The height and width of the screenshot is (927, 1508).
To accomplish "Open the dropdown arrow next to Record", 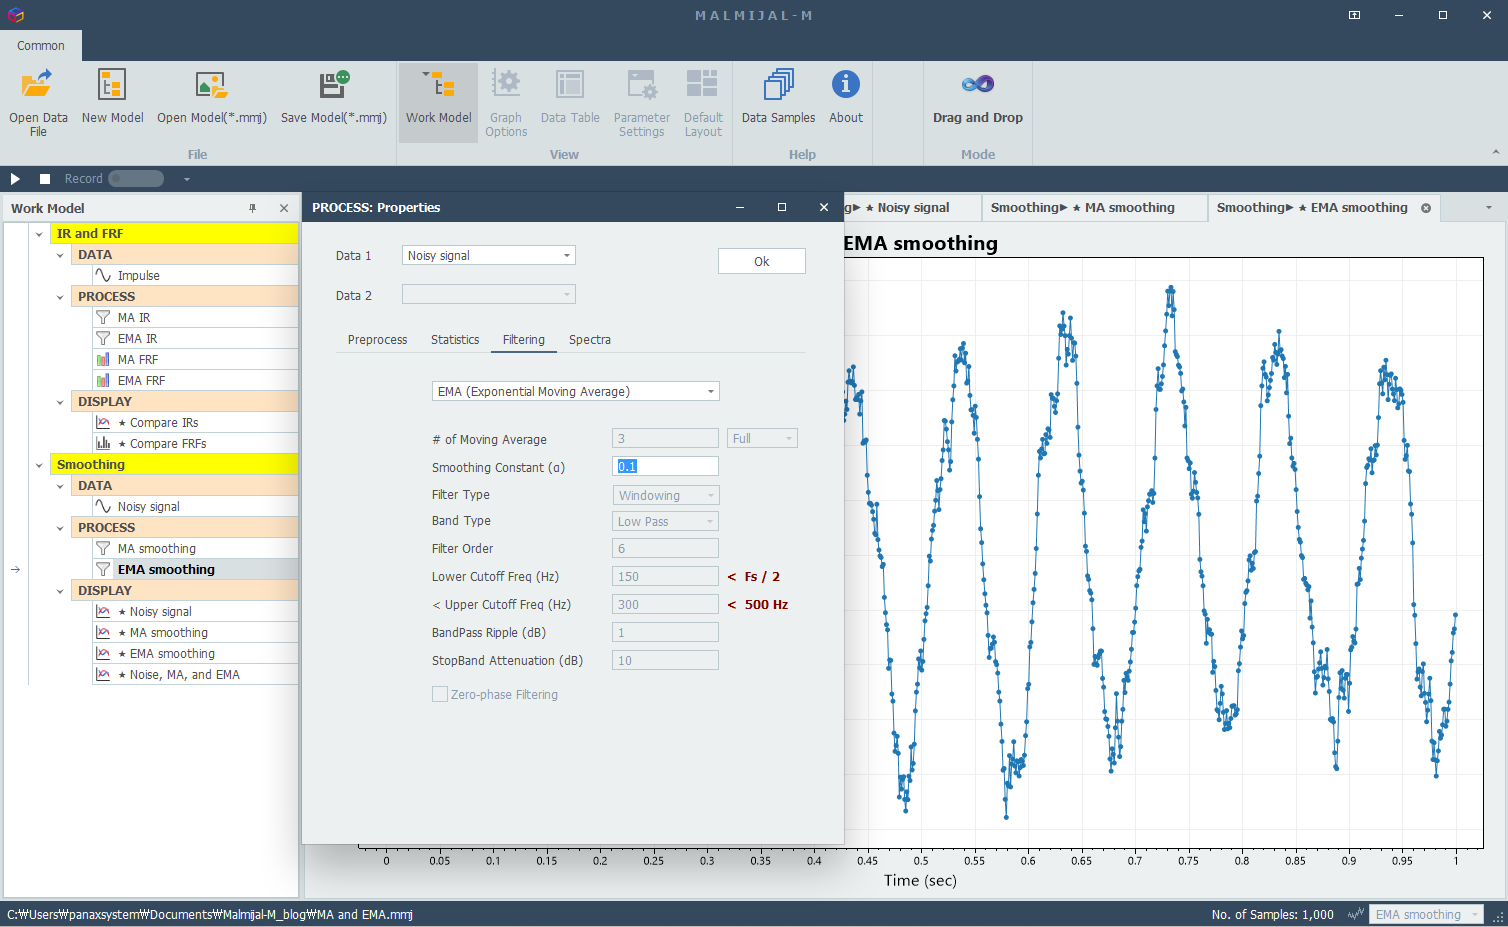I will 186,179.
